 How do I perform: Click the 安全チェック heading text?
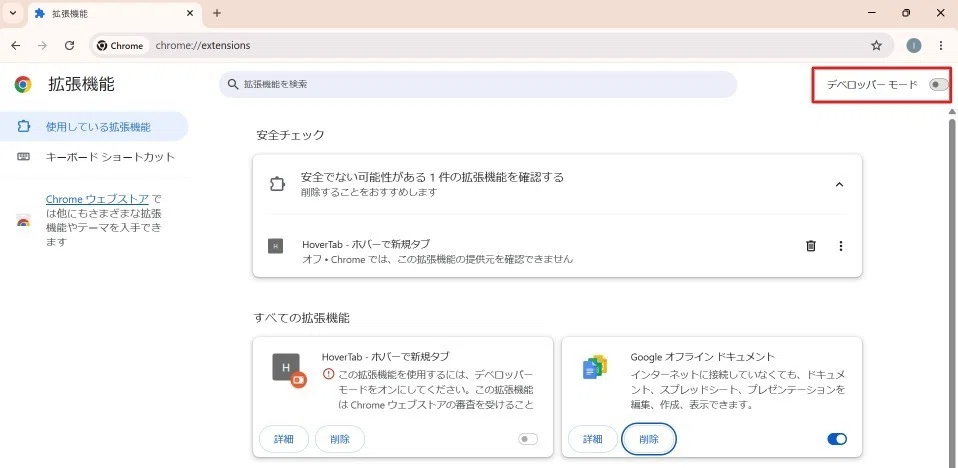[x=290, y=135]
